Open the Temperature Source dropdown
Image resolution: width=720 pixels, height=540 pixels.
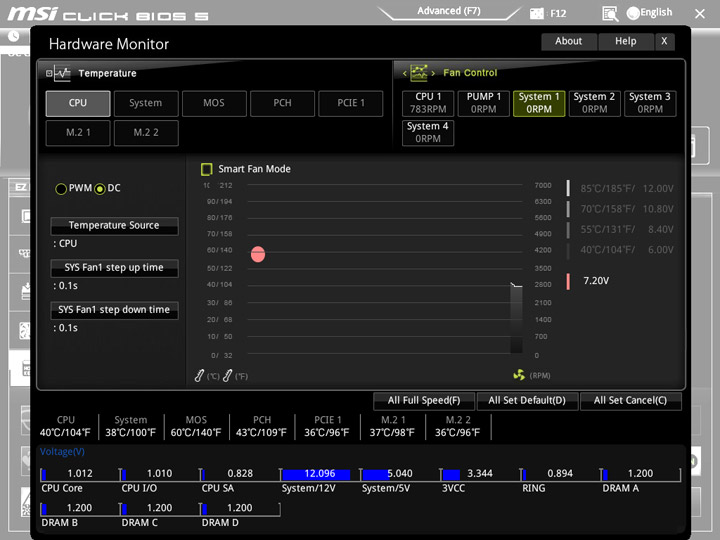pos(114,225)
